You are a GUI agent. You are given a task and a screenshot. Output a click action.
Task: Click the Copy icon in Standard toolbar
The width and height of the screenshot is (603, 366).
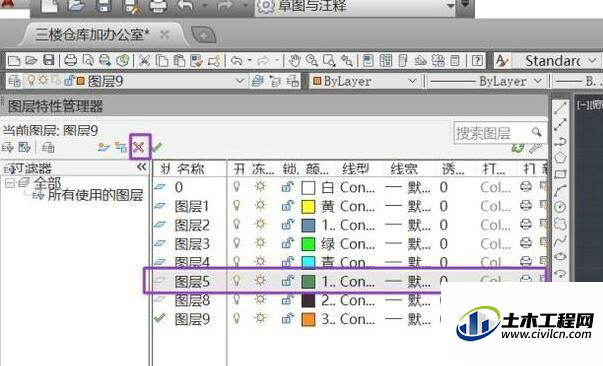pyautogui.click(x=162, y=60)
